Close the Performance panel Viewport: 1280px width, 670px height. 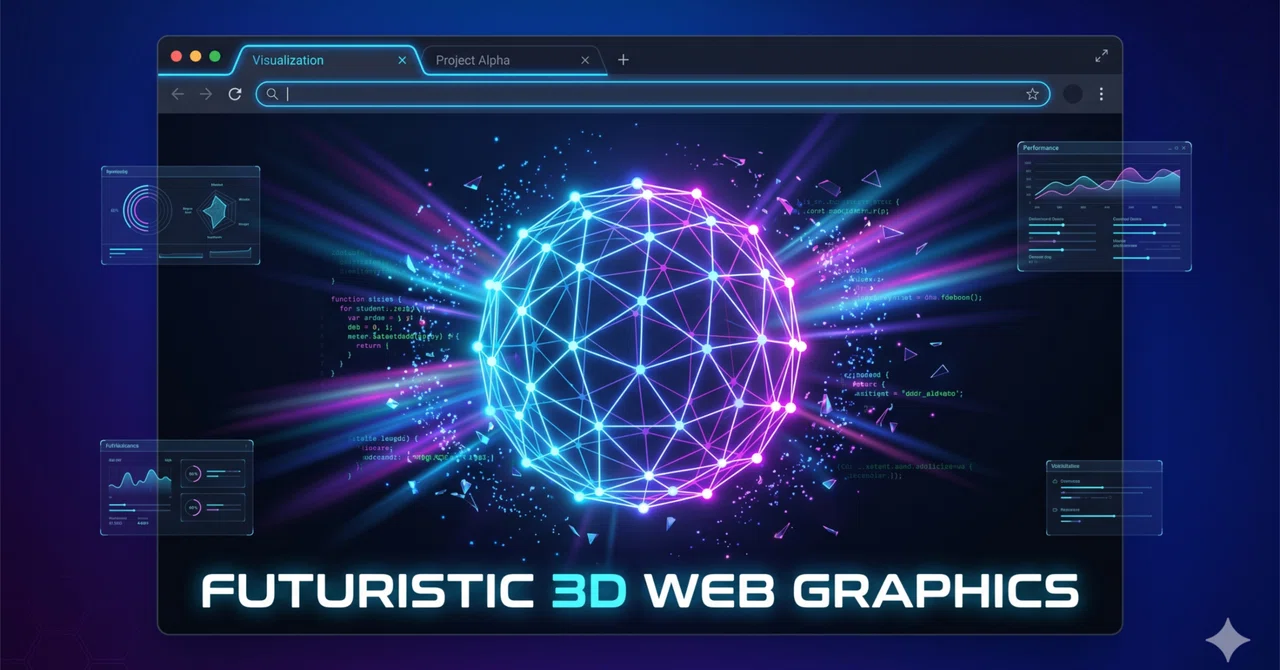coord(1184,148)
